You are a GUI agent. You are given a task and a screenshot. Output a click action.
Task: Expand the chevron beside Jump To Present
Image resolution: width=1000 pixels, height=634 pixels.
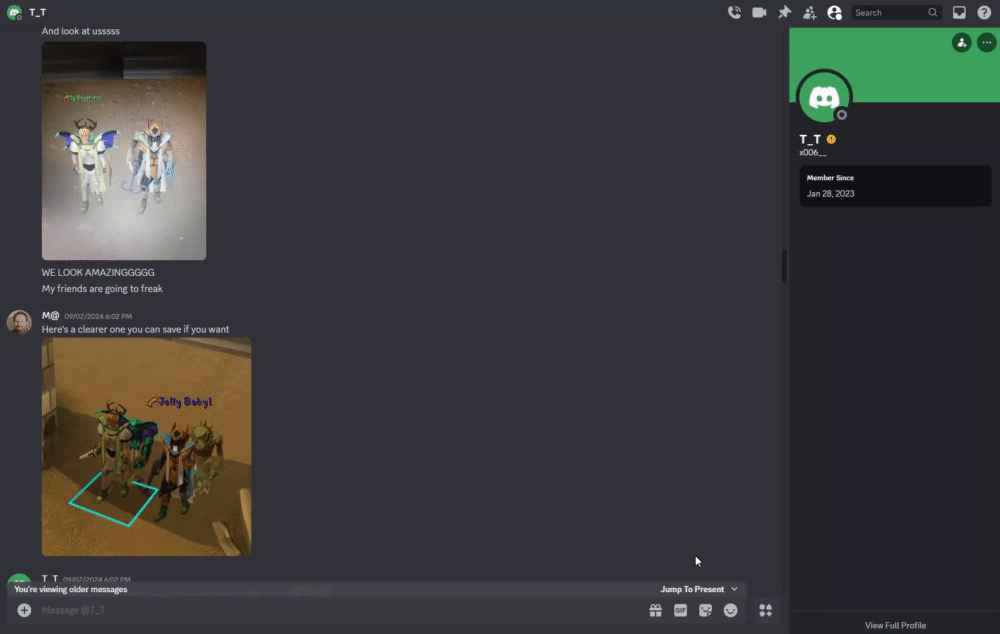(734, 589)
